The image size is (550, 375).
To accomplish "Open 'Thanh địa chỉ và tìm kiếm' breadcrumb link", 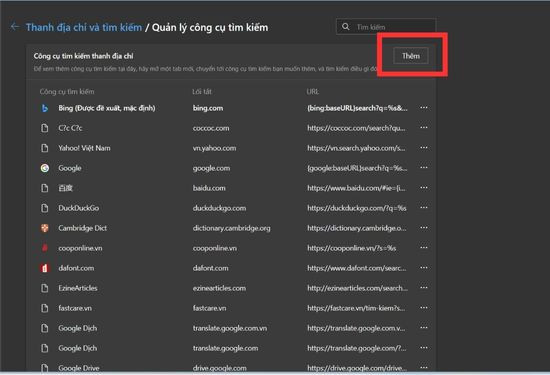I will tap(84, 27).
